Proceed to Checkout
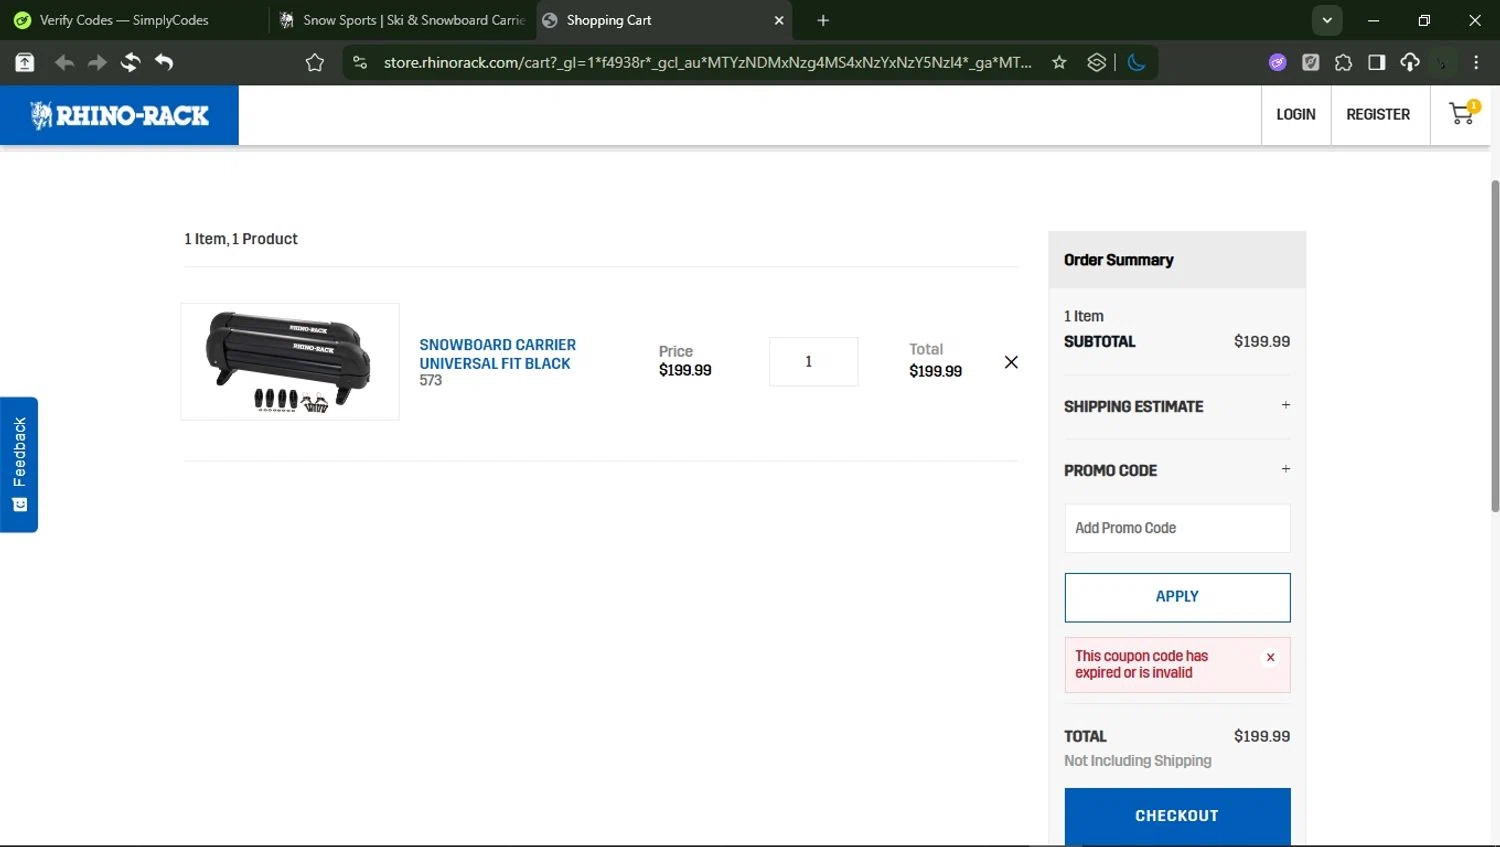The width and height of the screenshot is (1500, 847). (1177, 816)
